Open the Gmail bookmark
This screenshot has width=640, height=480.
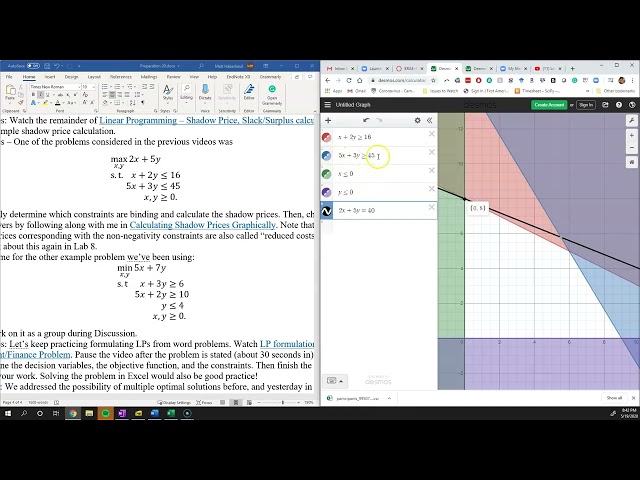click(x=356, y=91)
